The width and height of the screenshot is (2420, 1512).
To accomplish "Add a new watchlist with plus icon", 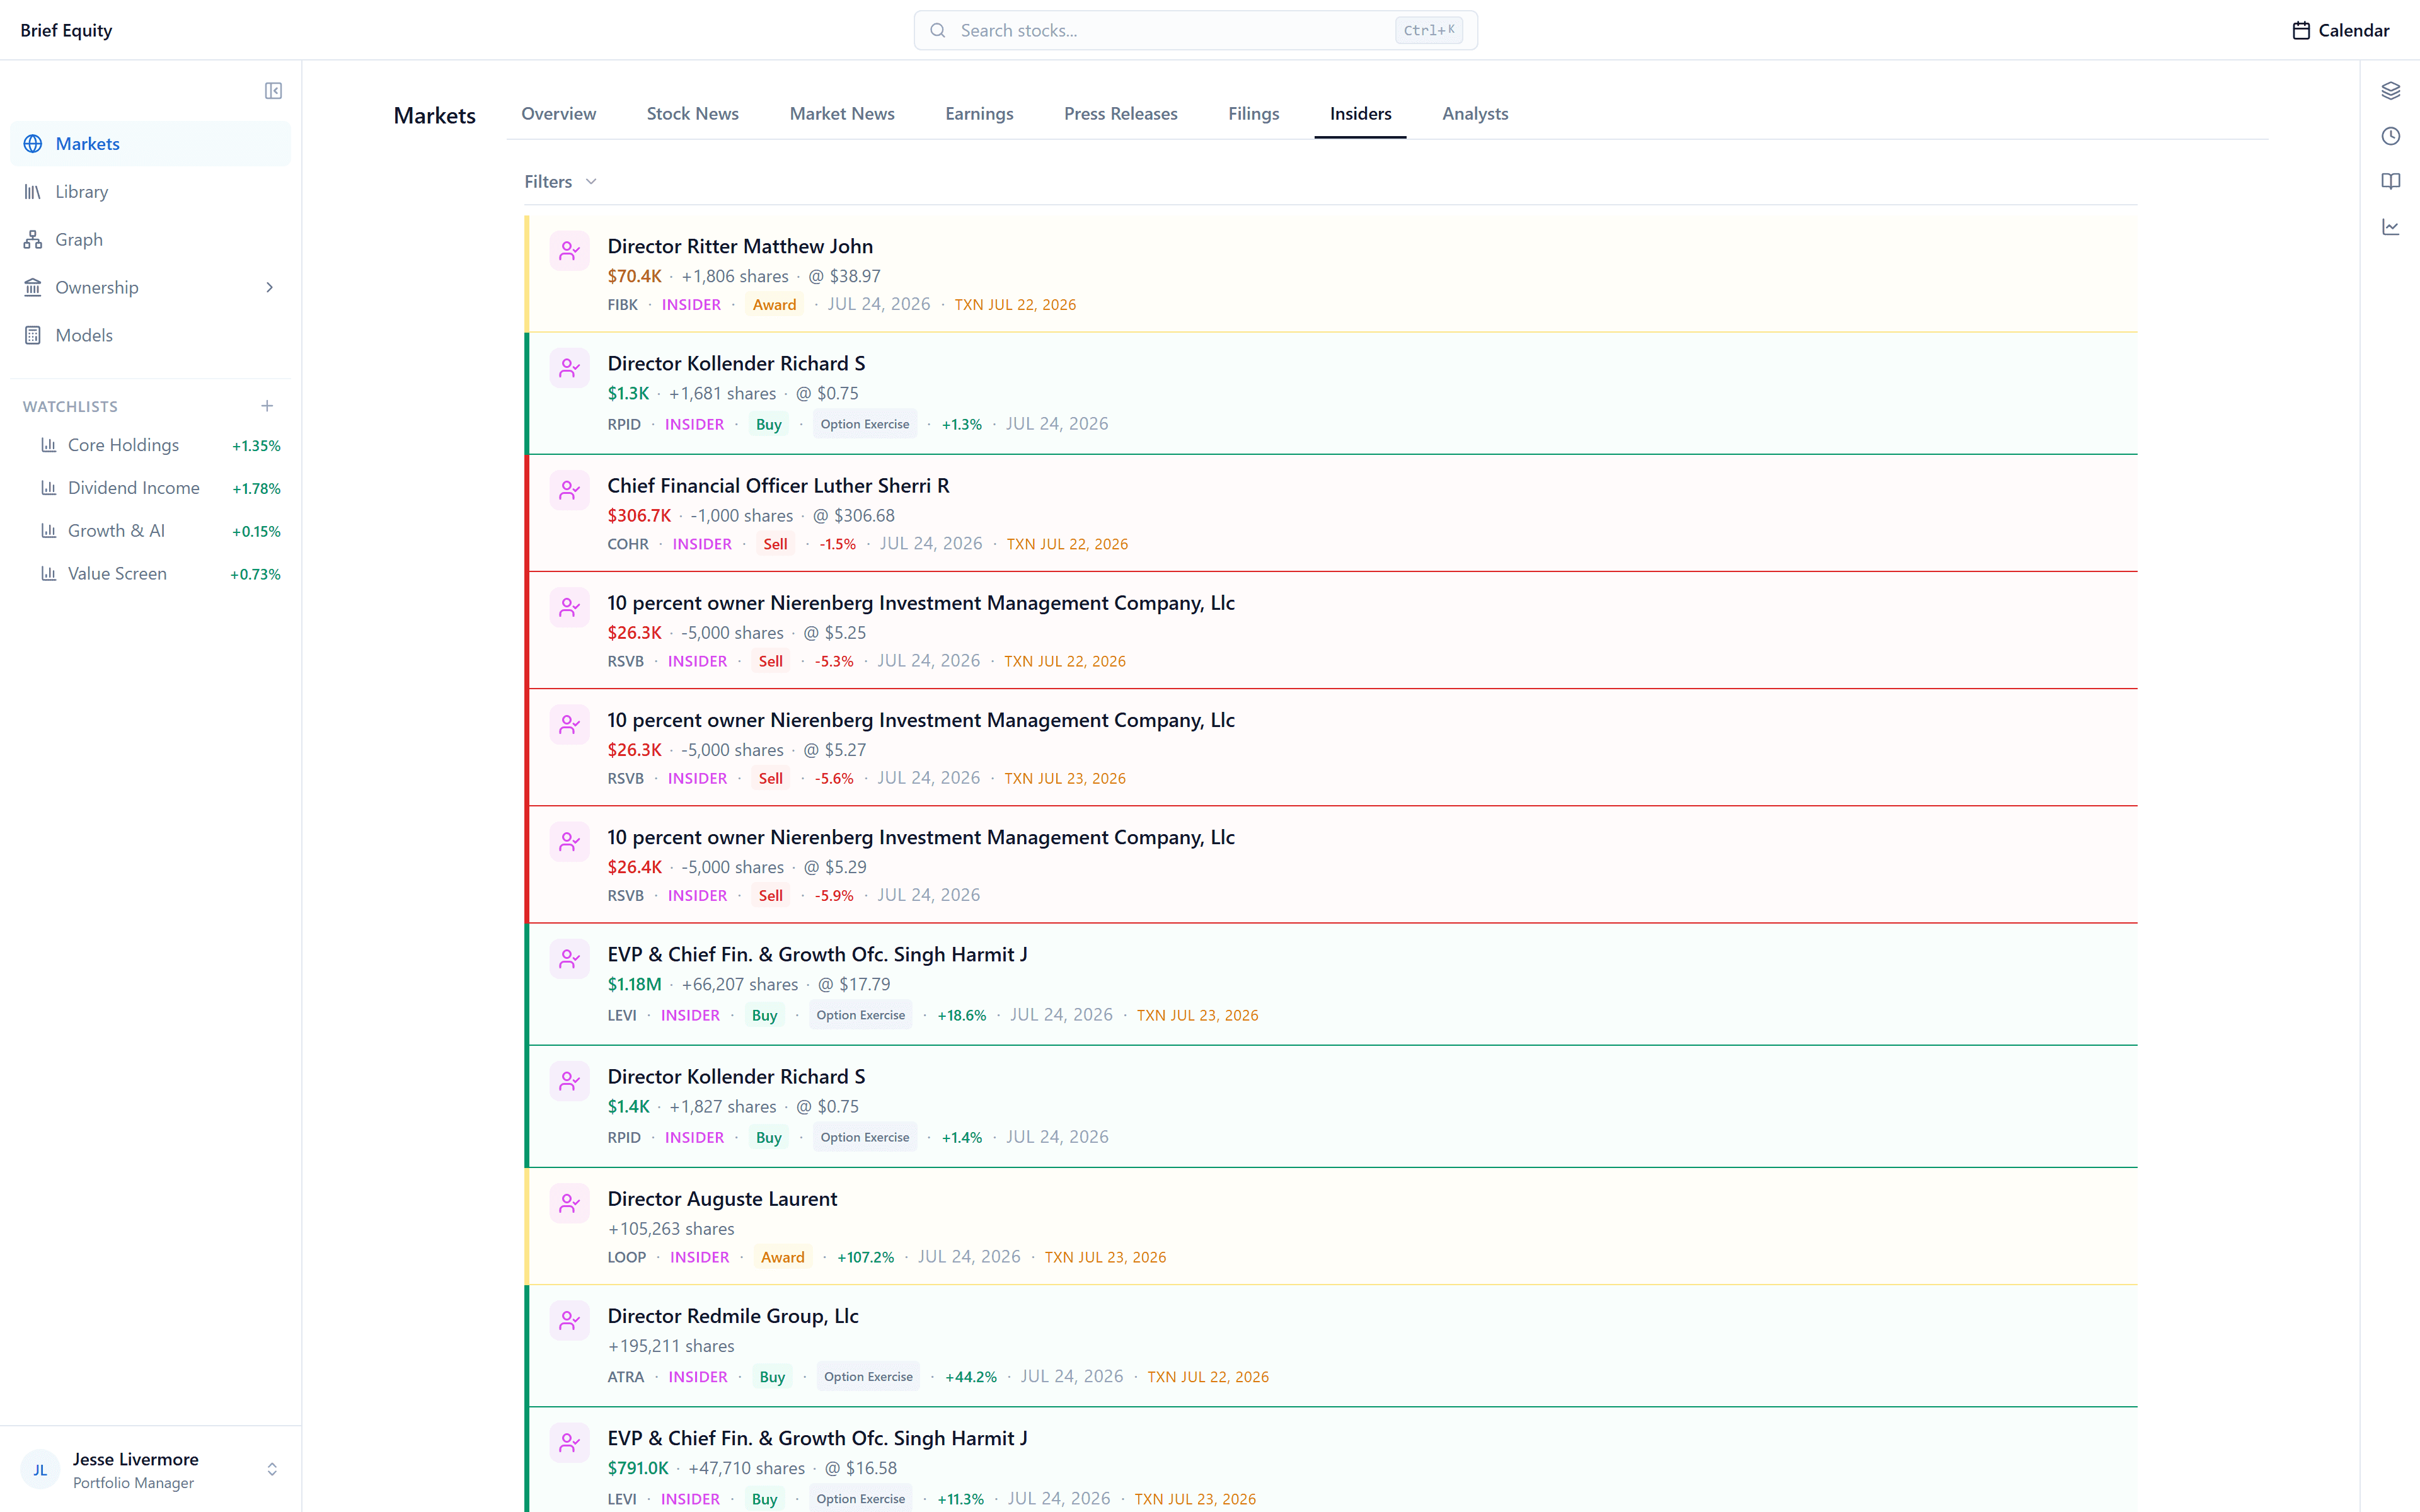I will pos(267,406).
